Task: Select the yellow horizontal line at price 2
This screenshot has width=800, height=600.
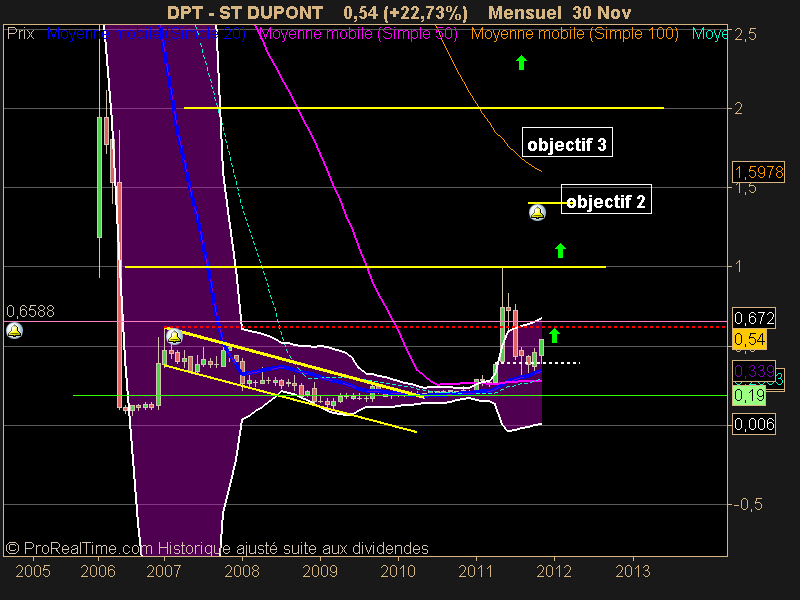Action: (x=423, y=108)
